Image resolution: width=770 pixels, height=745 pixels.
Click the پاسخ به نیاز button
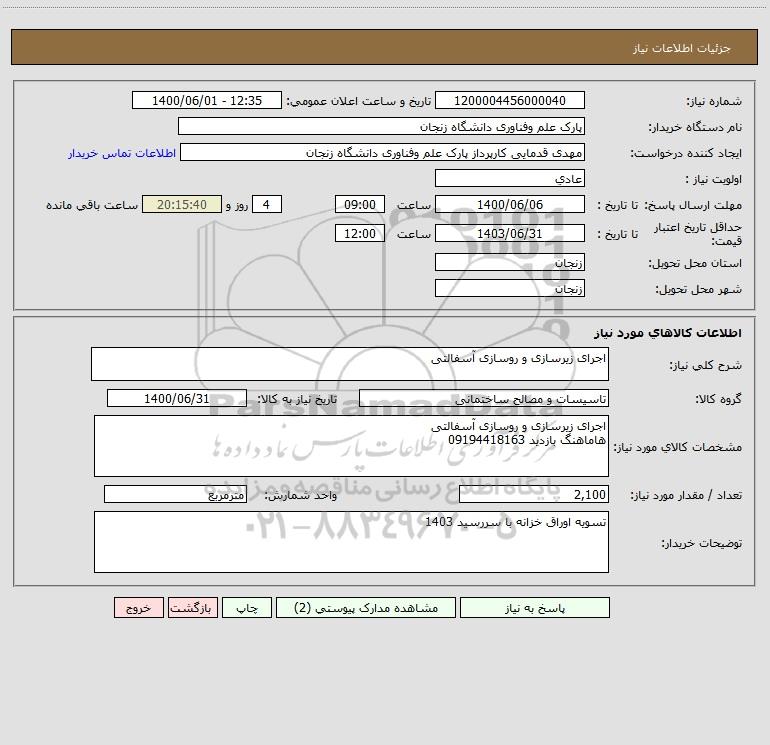(535, 607)
